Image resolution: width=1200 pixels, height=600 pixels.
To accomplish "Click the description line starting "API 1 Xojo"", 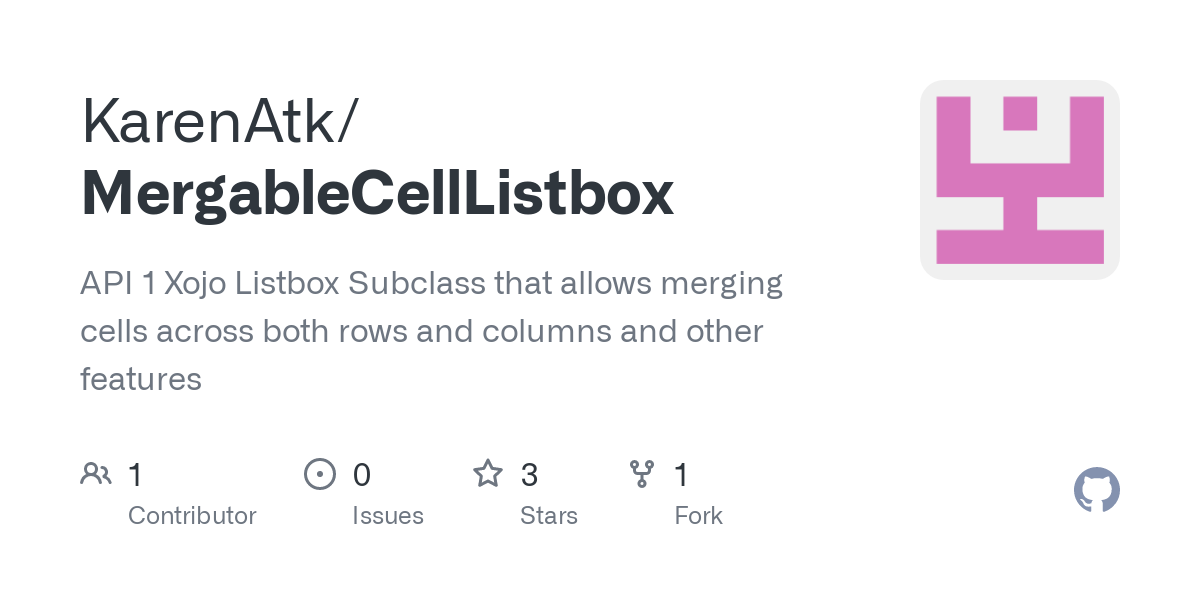I will point(431,284).
